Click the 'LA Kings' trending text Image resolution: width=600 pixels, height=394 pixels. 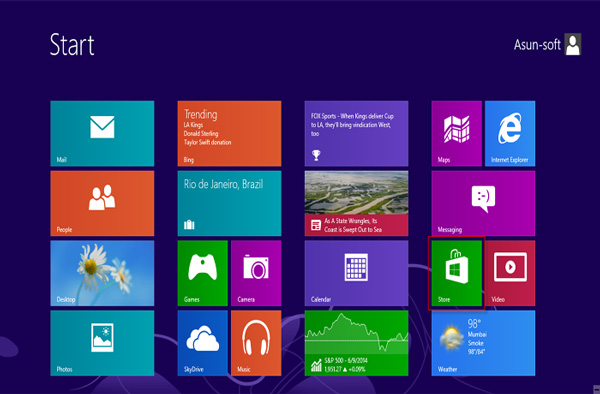click(193, 125)
